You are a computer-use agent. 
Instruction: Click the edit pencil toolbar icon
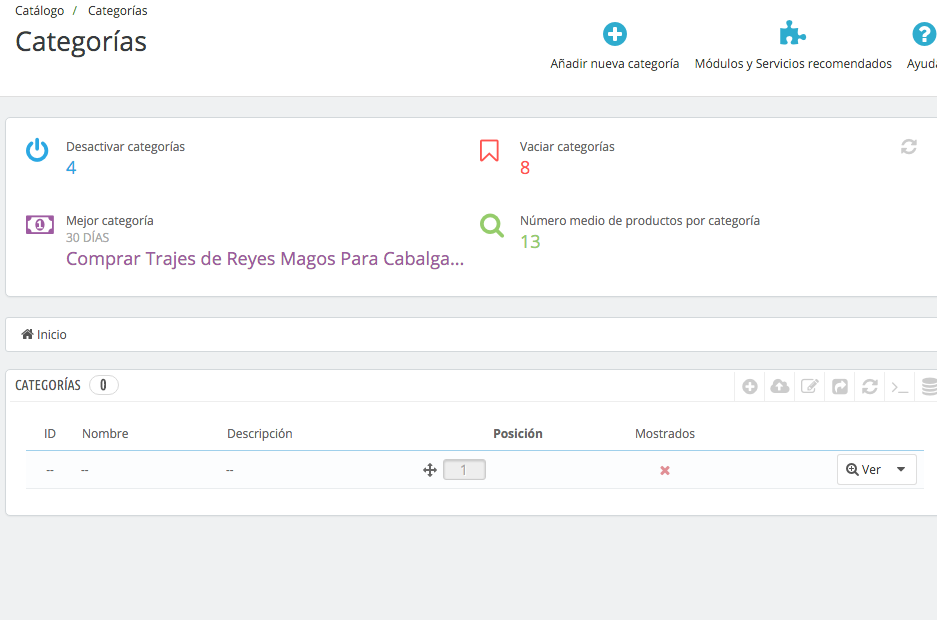(x=809, y=386)
